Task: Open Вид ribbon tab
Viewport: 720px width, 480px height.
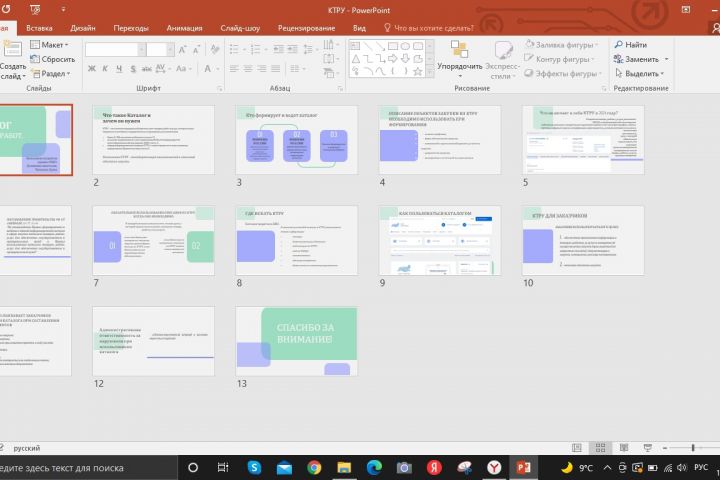Action: coord(359,28)
